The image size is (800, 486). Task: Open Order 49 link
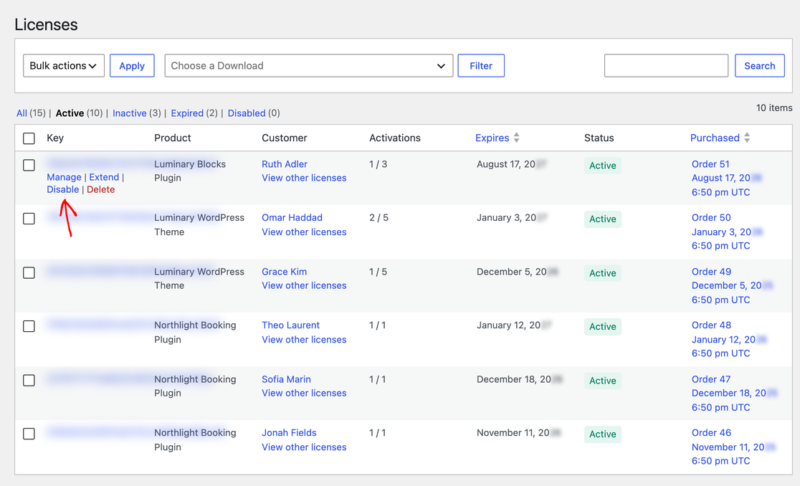711,272
